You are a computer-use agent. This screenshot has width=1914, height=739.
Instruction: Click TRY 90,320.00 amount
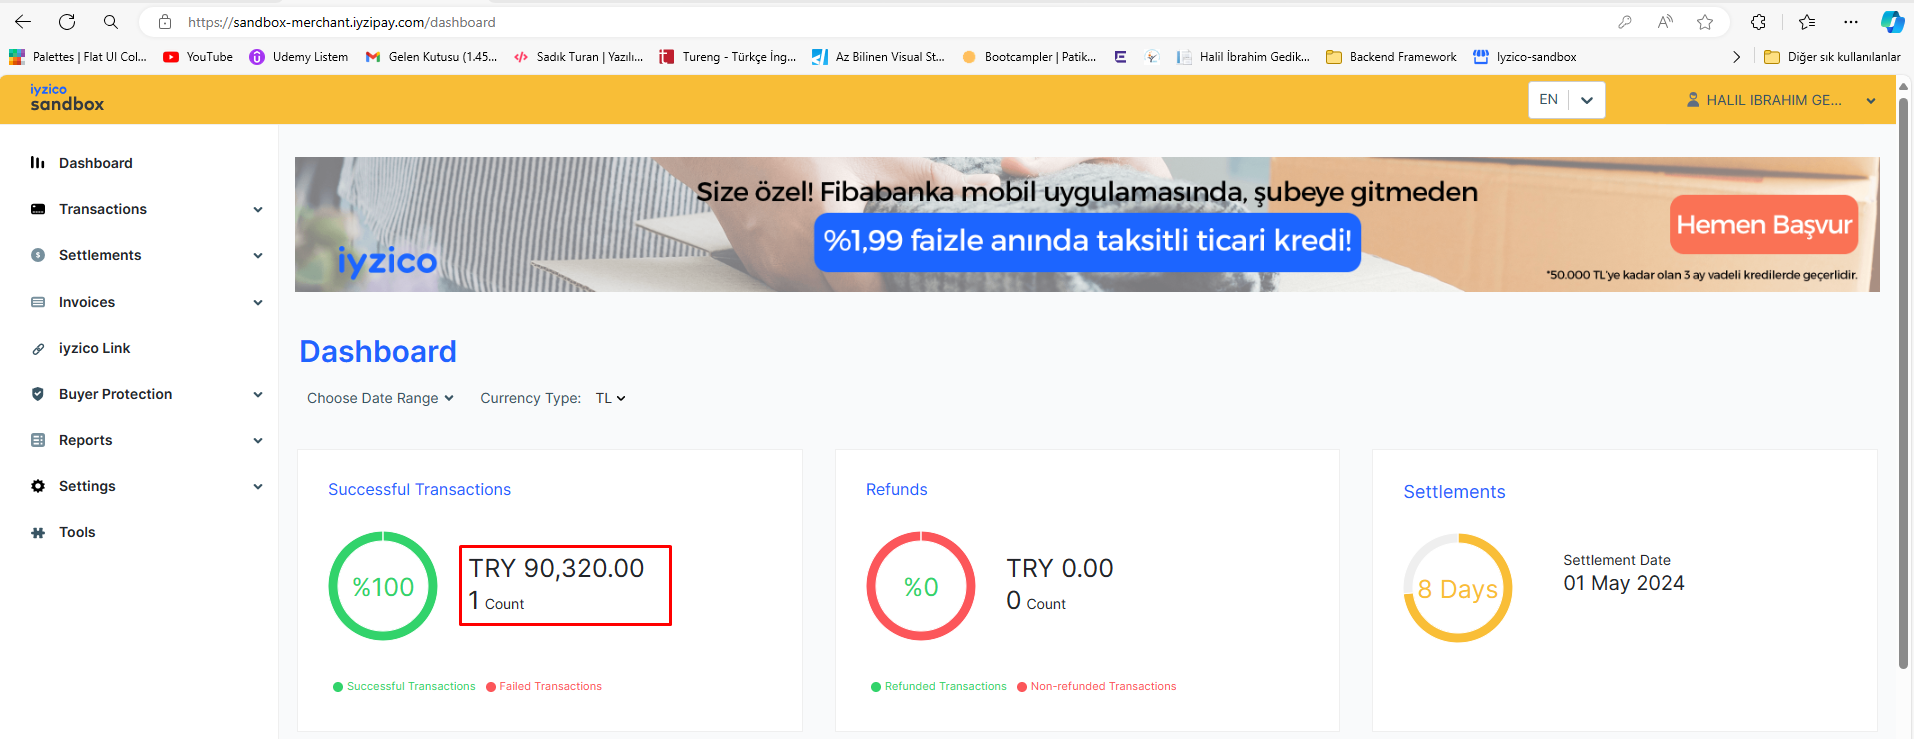tap(556, 568)
